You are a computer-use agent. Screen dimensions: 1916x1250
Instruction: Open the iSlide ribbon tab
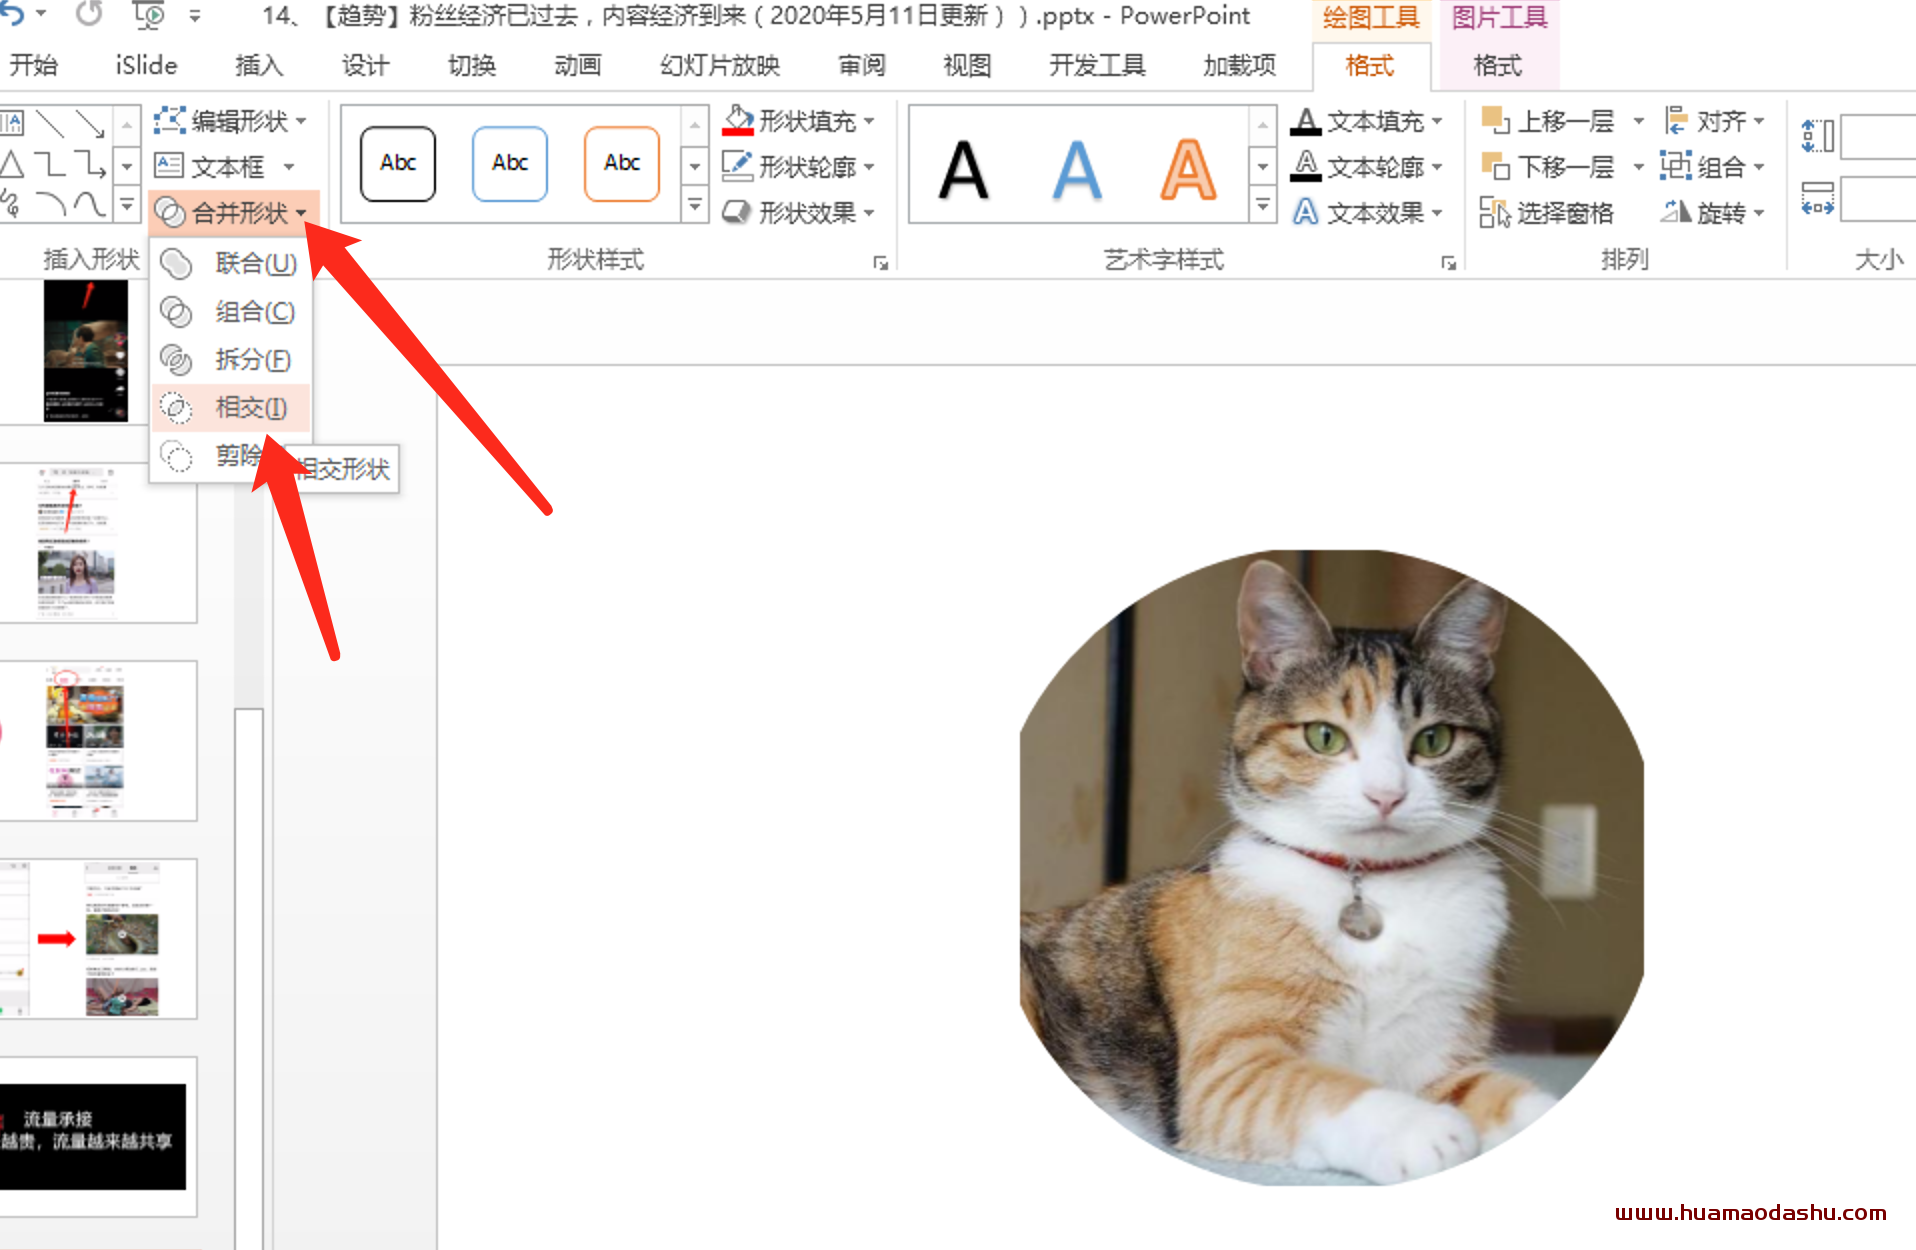point(146,65)
